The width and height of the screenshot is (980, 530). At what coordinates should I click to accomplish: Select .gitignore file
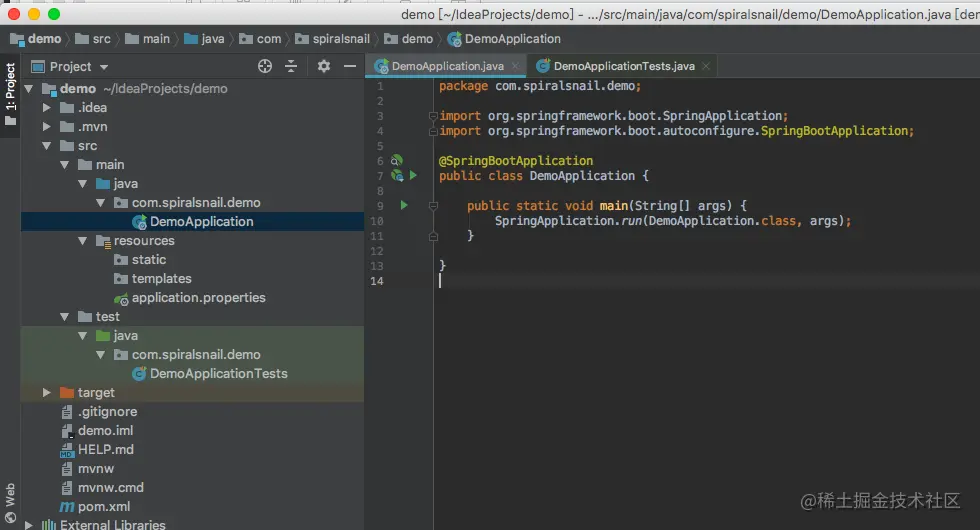coord(108,412)
